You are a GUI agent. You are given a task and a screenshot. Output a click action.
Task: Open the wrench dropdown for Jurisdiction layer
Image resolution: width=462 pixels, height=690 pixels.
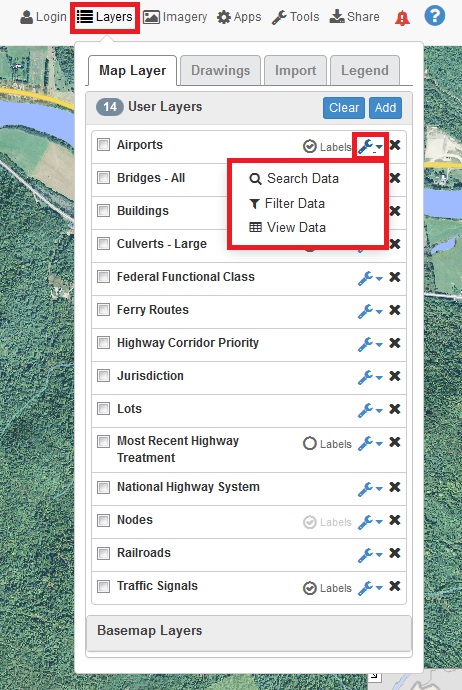[x=370, y=377]
